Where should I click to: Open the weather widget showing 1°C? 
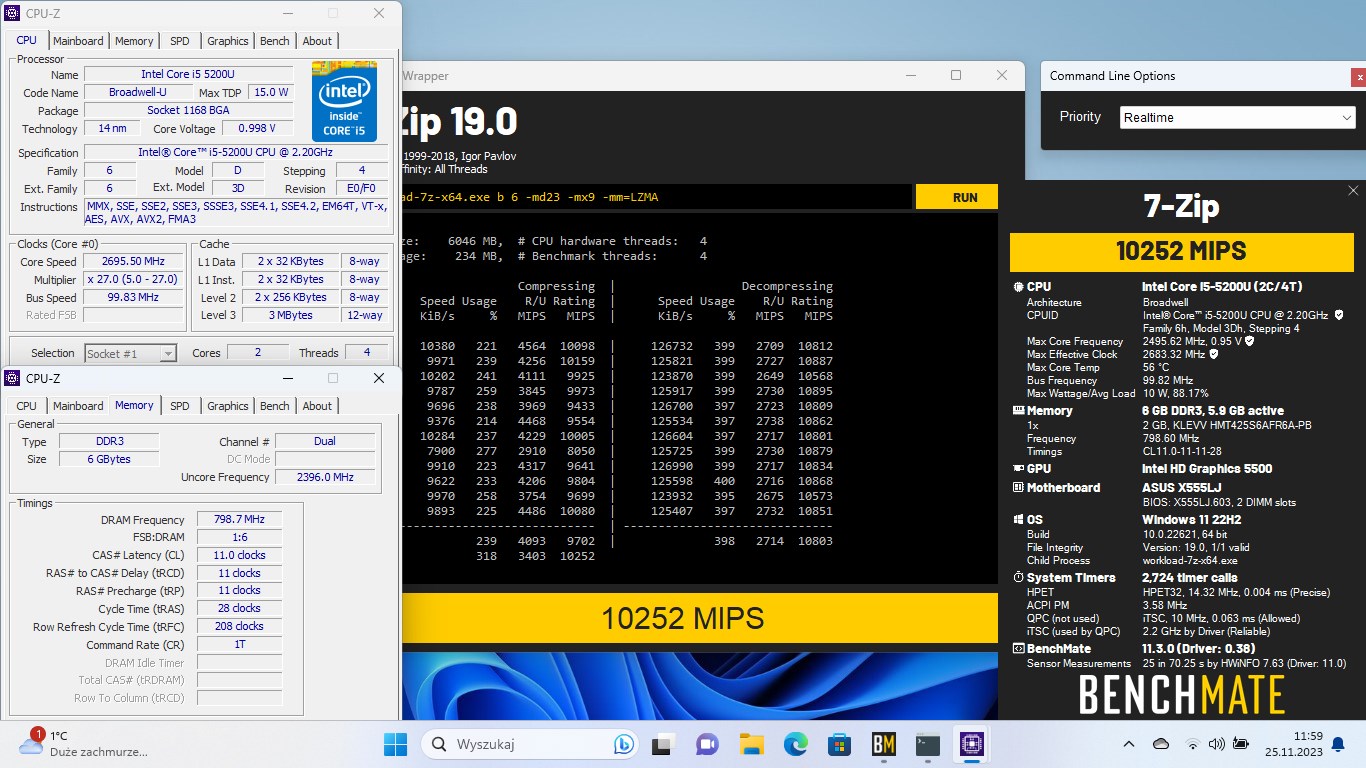click(x=82, y=744)
